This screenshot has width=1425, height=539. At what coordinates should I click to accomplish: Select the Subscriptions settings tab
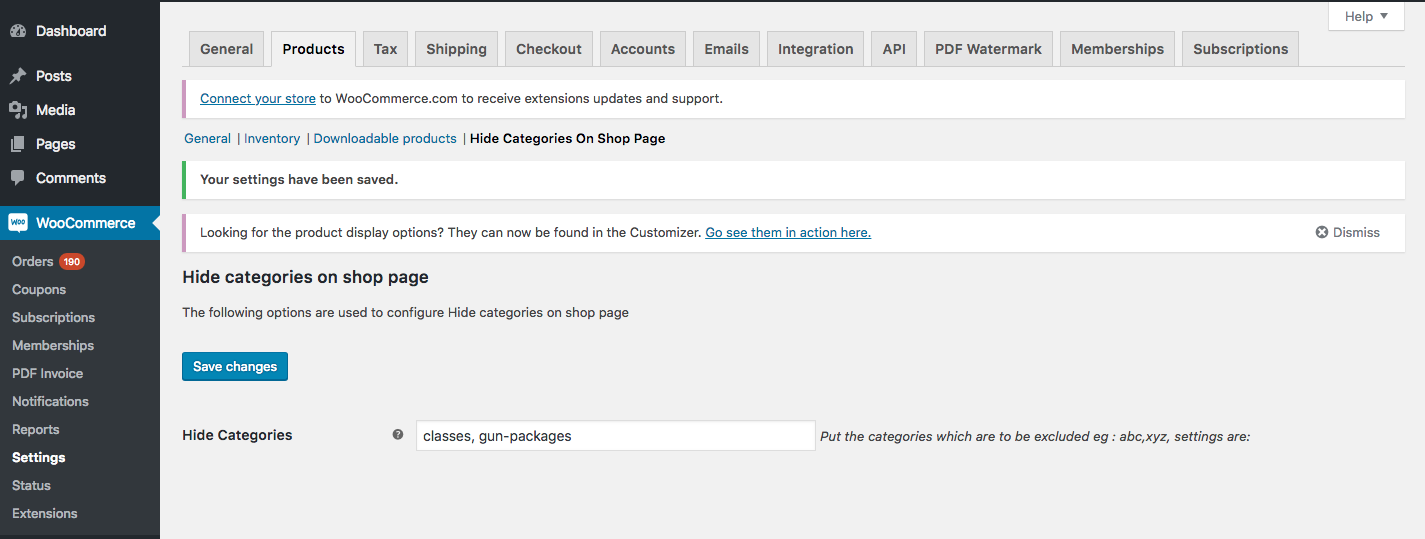tap(1240, 49)
